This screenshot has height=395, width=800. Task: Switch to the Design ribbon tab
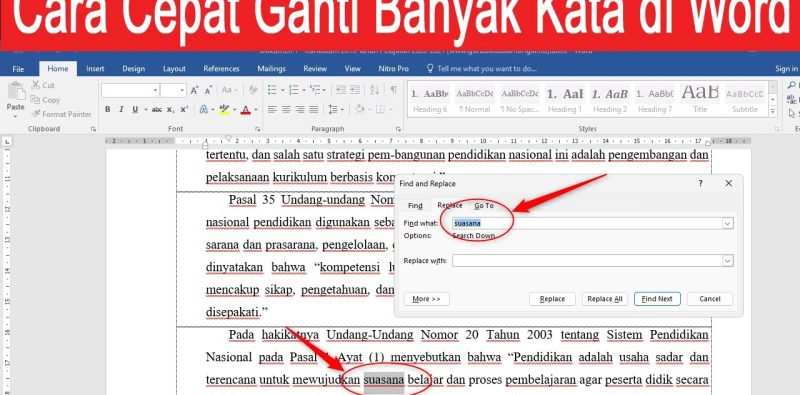[x=134, y=68]
